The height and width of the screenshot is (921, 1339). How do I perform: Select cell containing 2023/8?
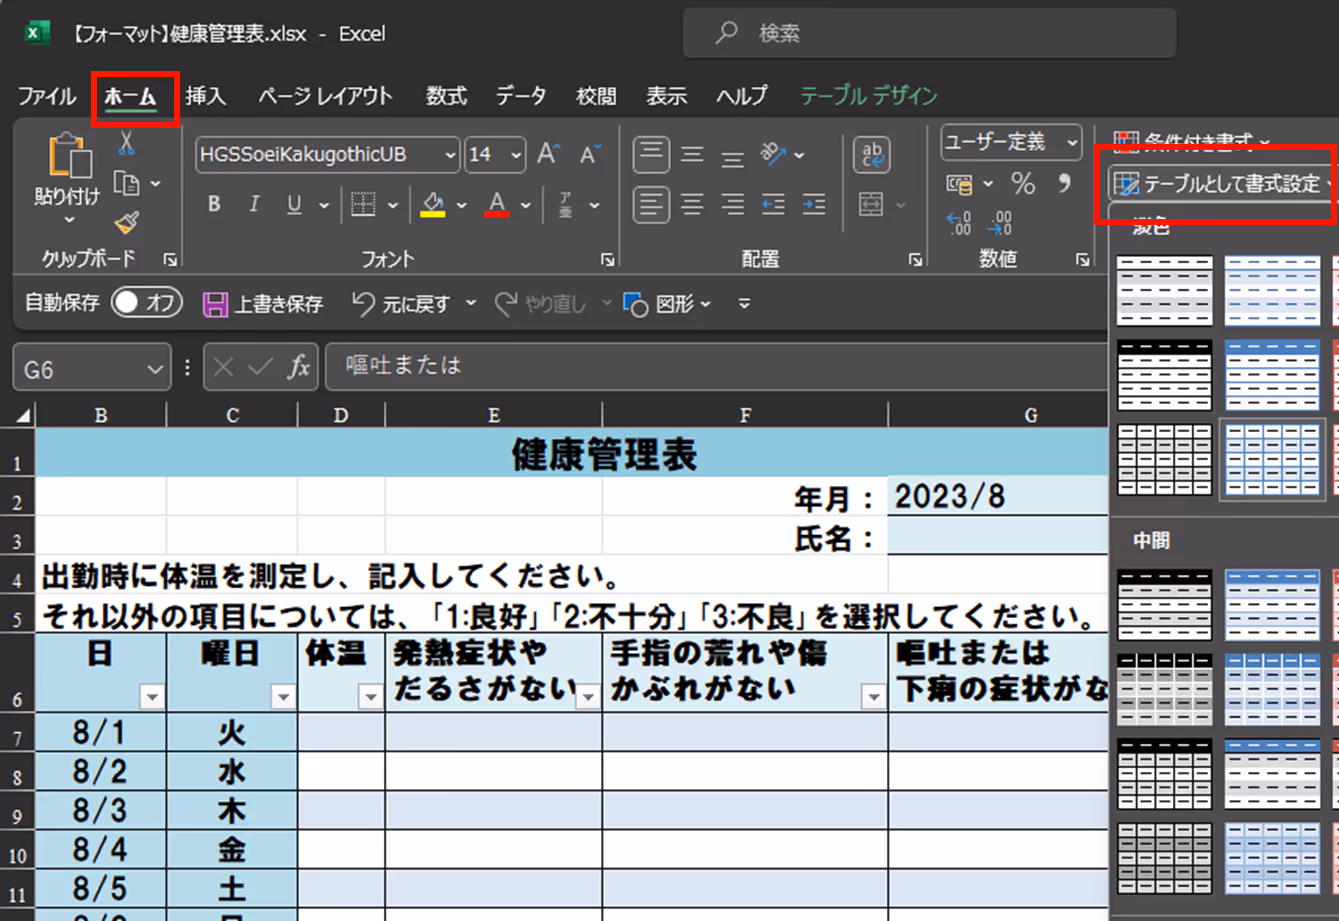(x=997, y=497)
